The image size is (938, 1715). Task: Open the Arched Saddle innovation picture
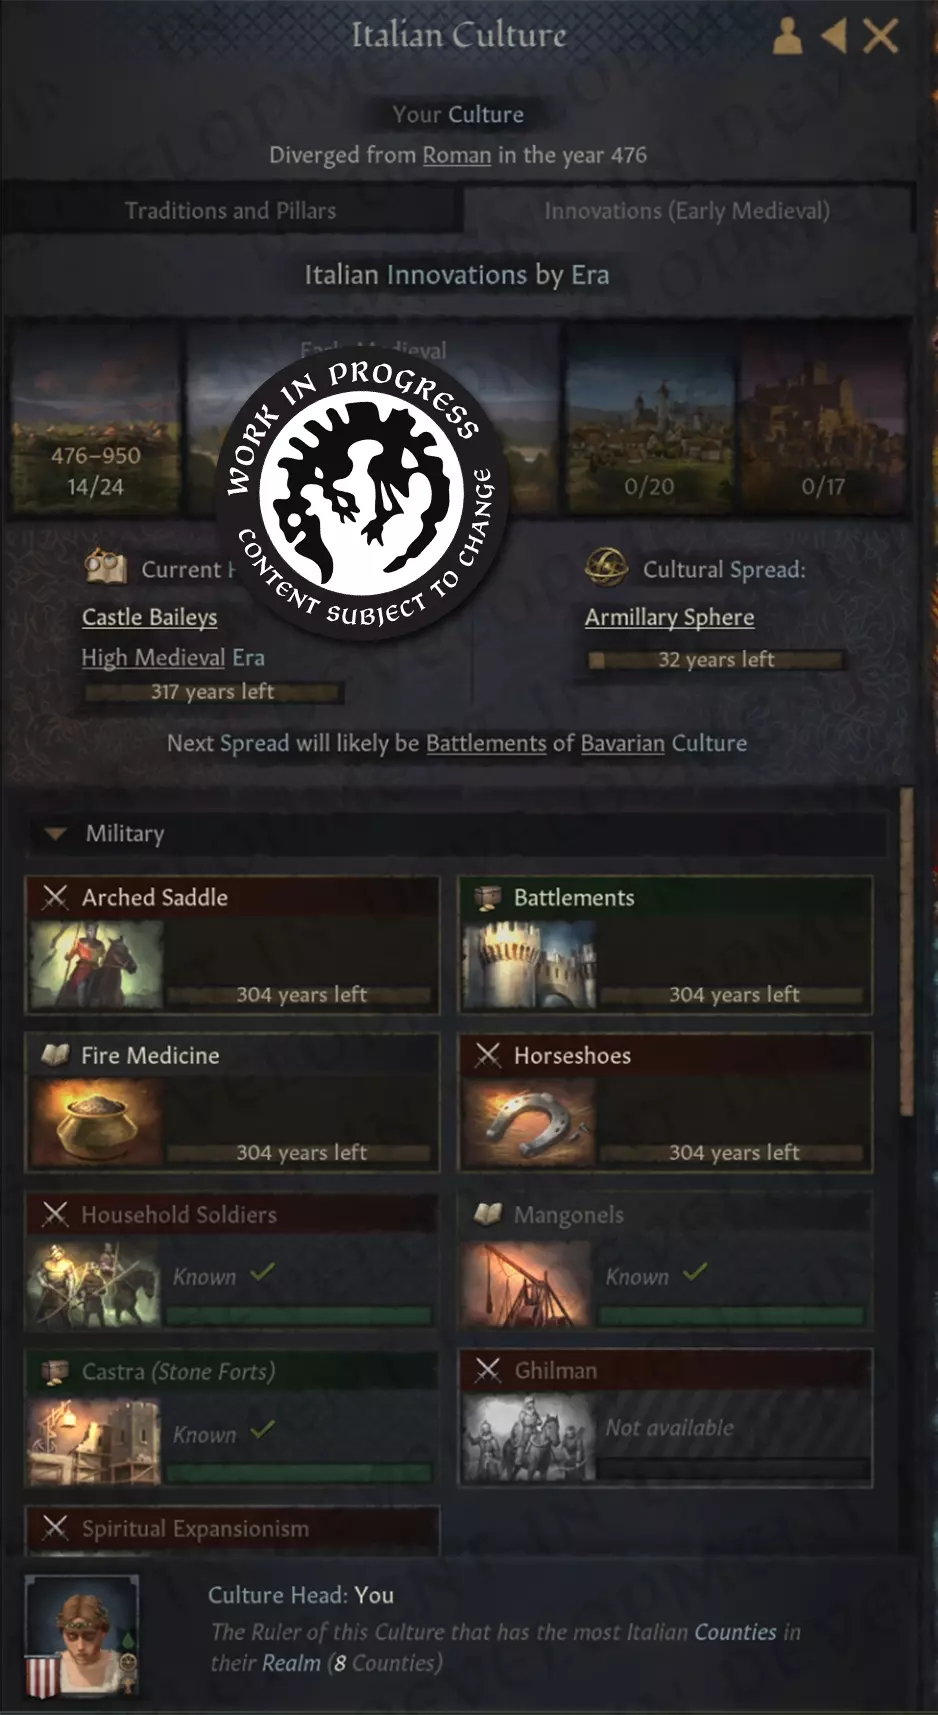click(x=97, y=963)
